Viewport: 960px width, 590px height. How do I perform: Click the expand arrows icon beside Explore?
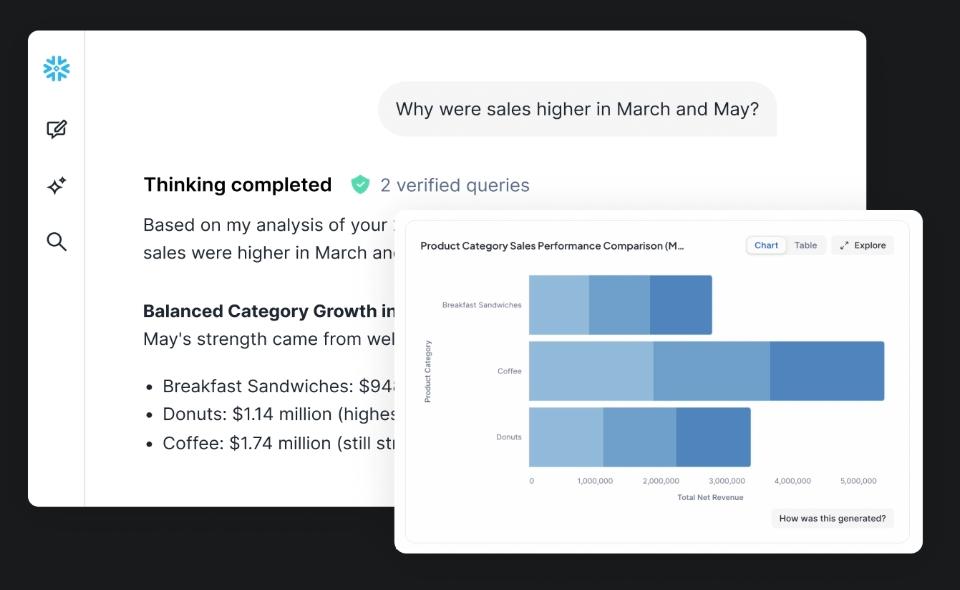tap(844, 245)
